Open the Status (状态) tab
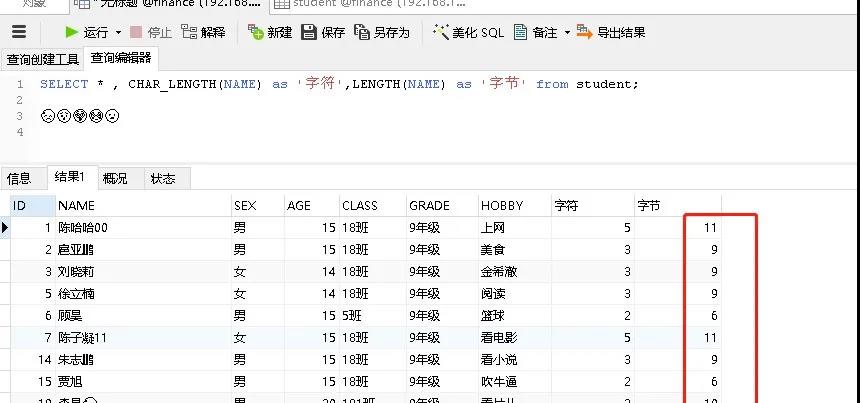Image resolution: width=860 pixels, height=403 pixels. pyautogui.click(x=163, y=179)
